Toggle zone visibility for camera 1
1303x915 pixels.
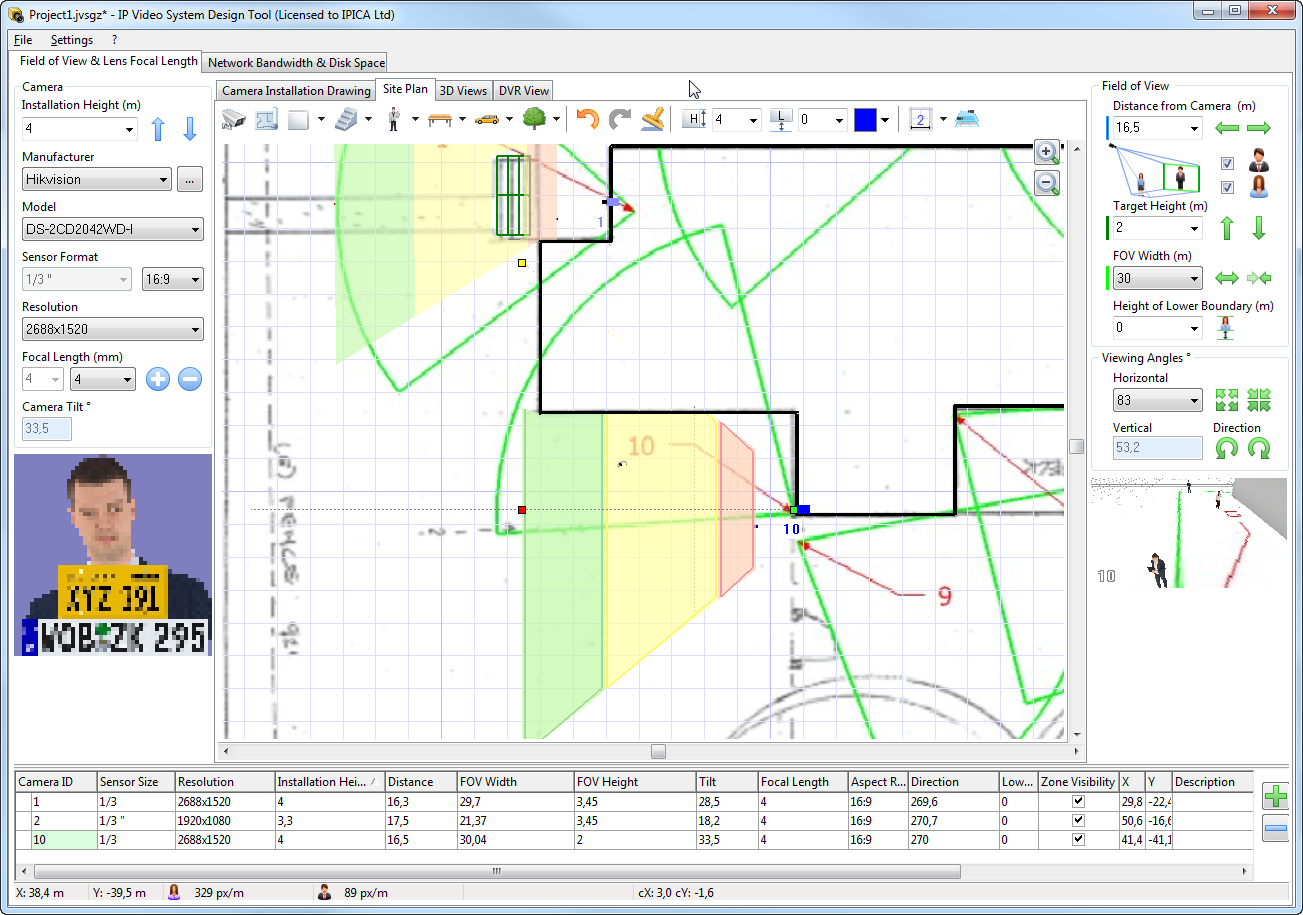(x=1077, y=801)
